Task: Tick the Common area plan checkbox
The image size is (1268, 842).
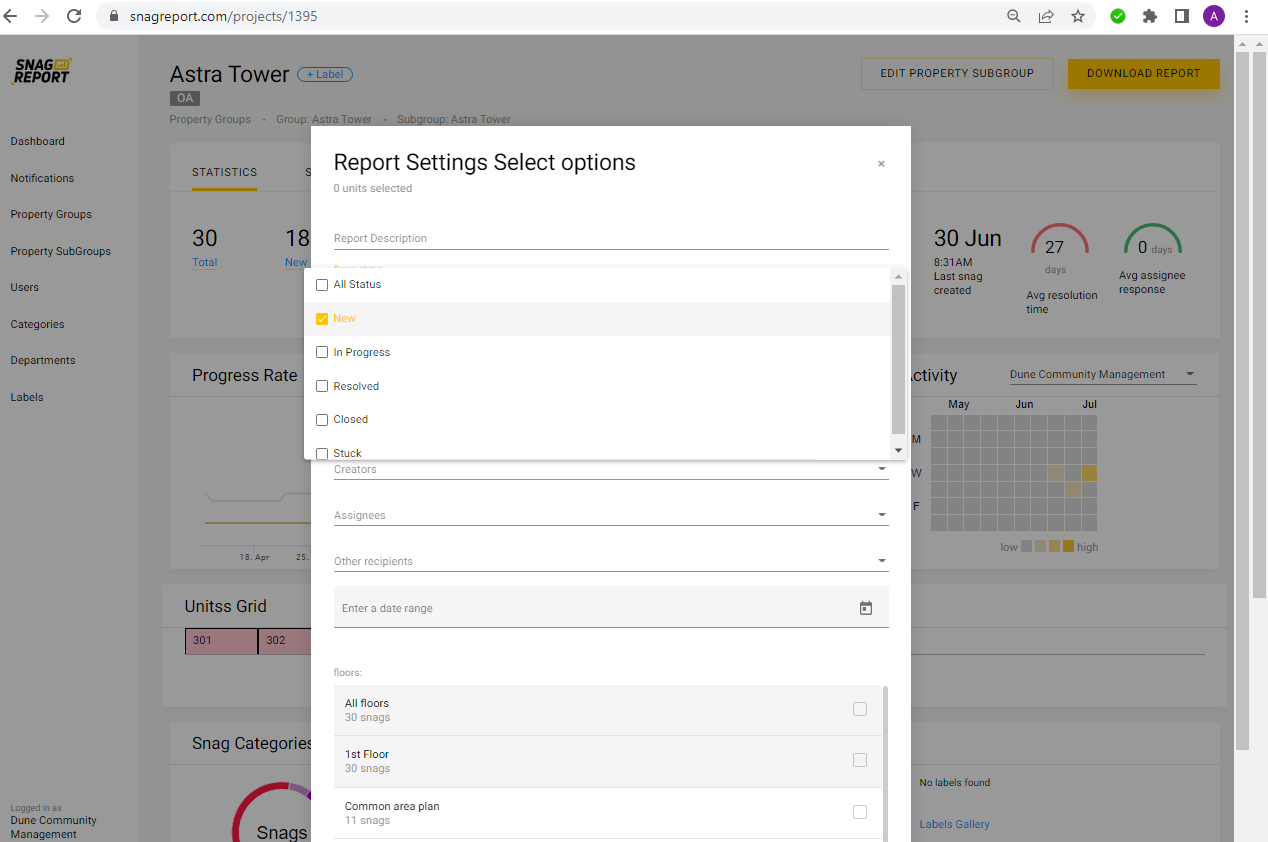Action: [x=860, y=812]
